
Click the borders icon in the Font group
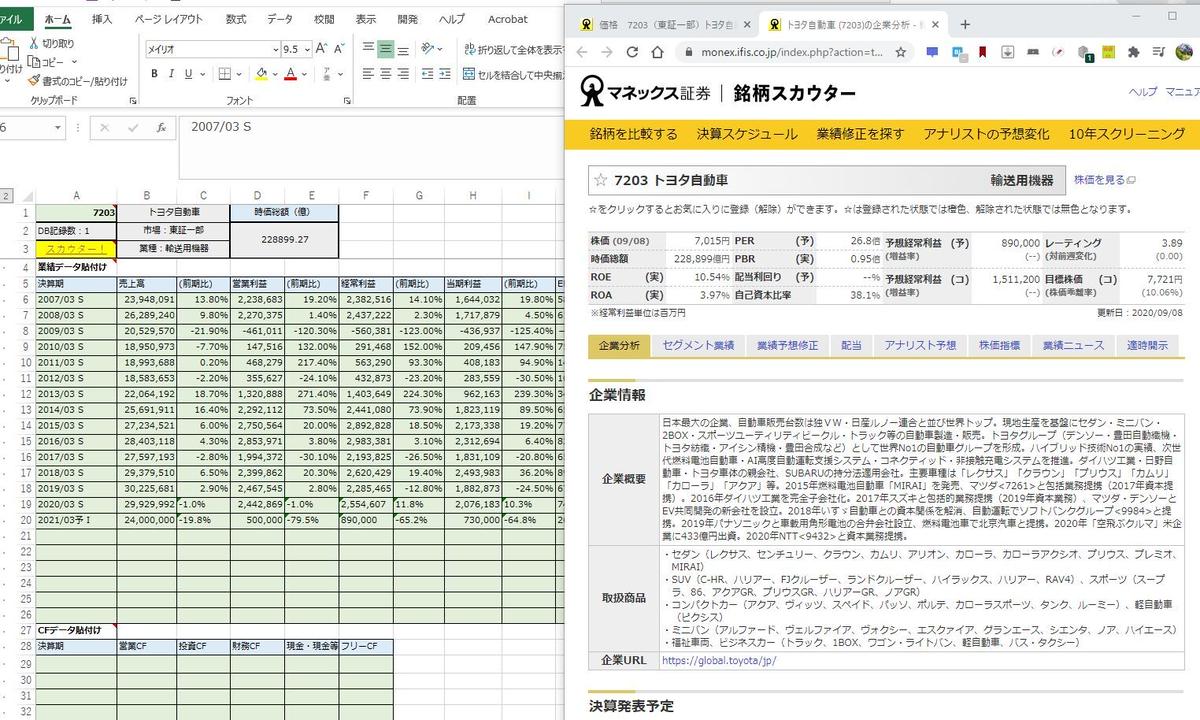pyautogui.click(x=224, y=74)
